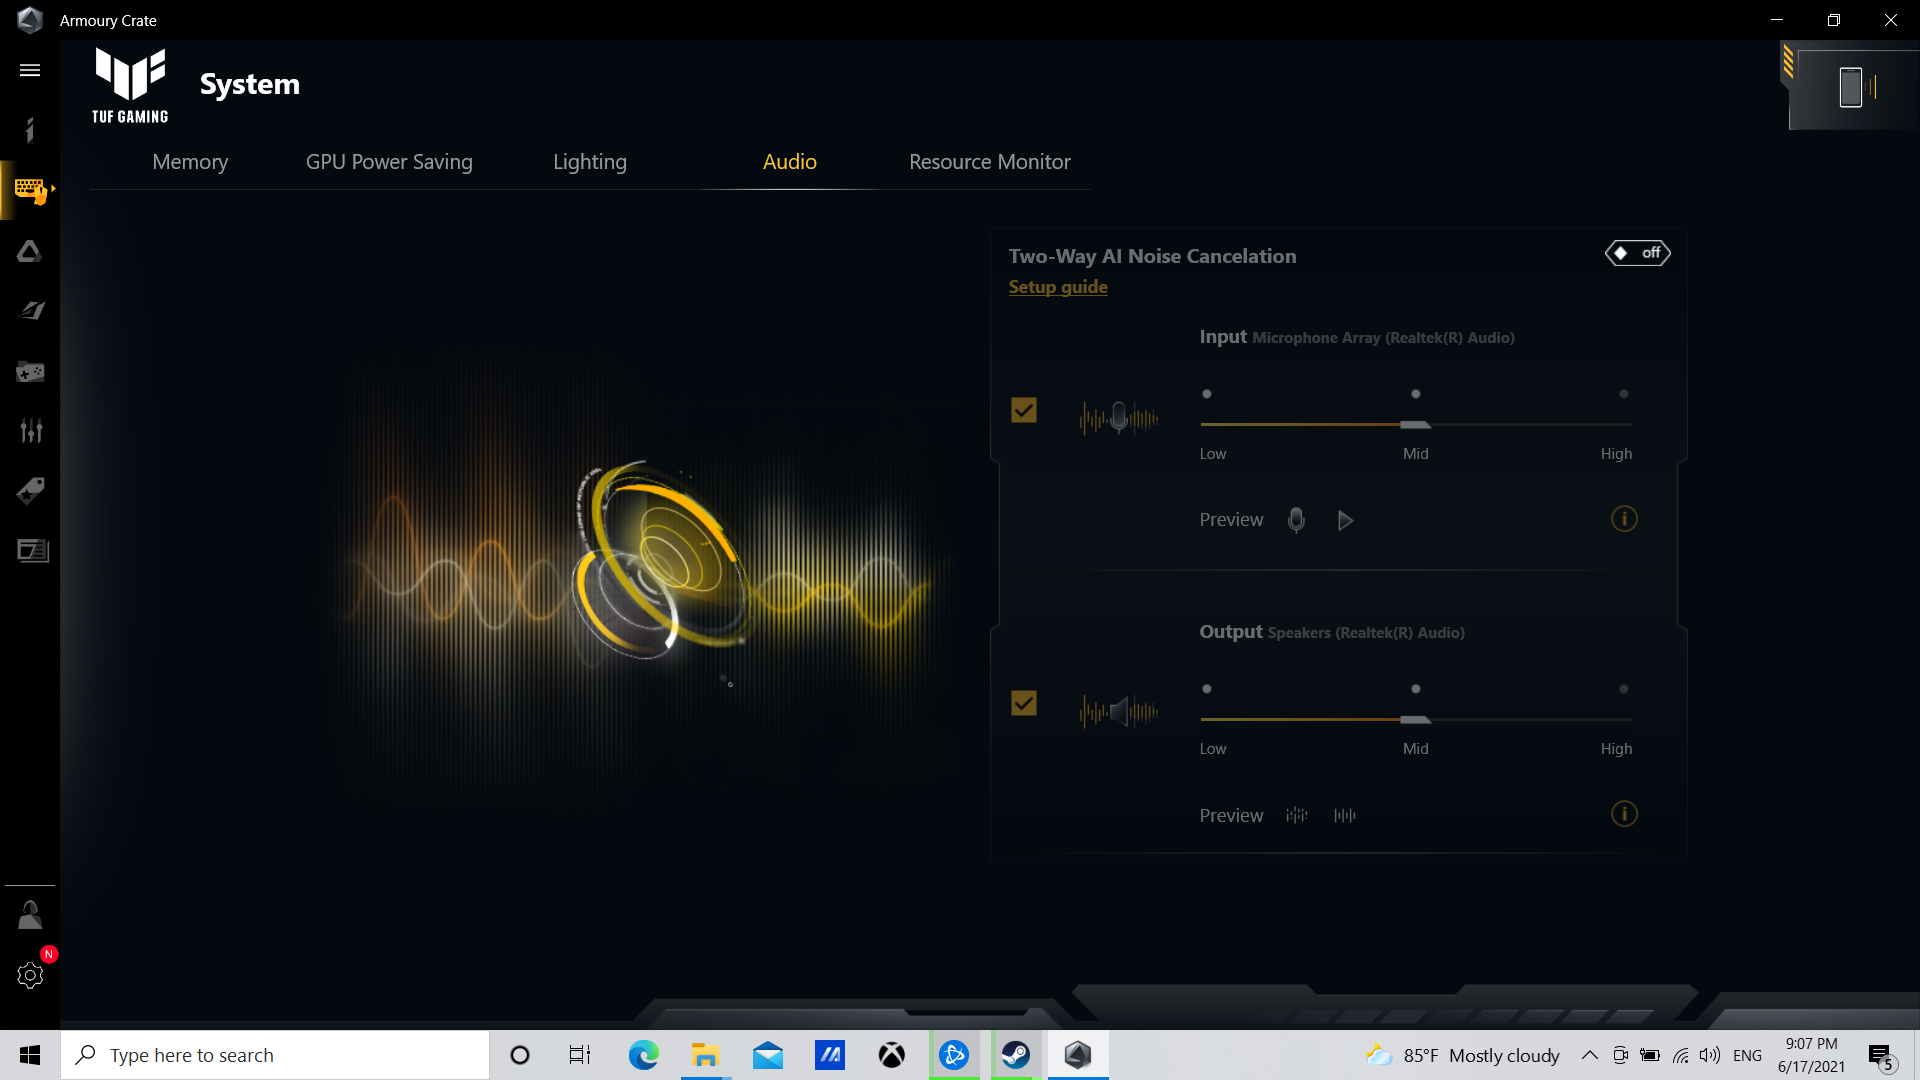Open the tuning sliders sidebar icon
Image resolution: width=1920 pixels, height=1080 pixels.
click(31, 431)
